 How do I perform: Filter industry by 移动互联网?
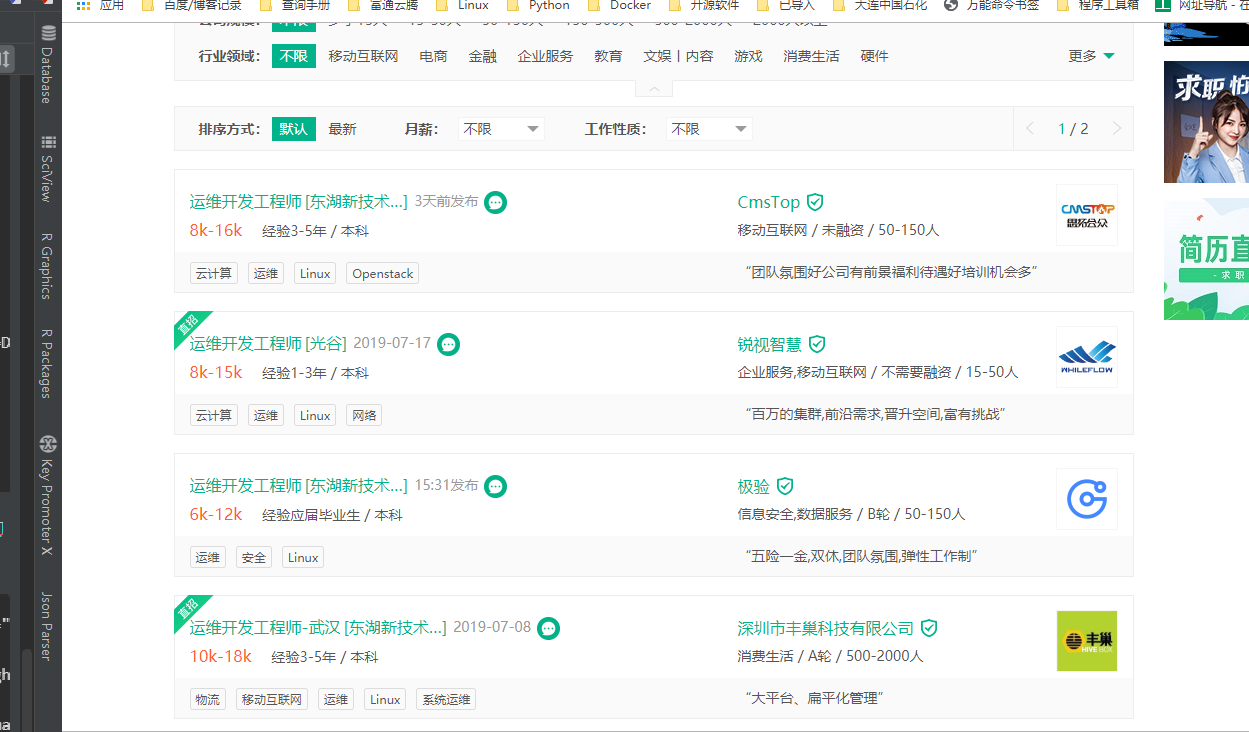point(363,56)
